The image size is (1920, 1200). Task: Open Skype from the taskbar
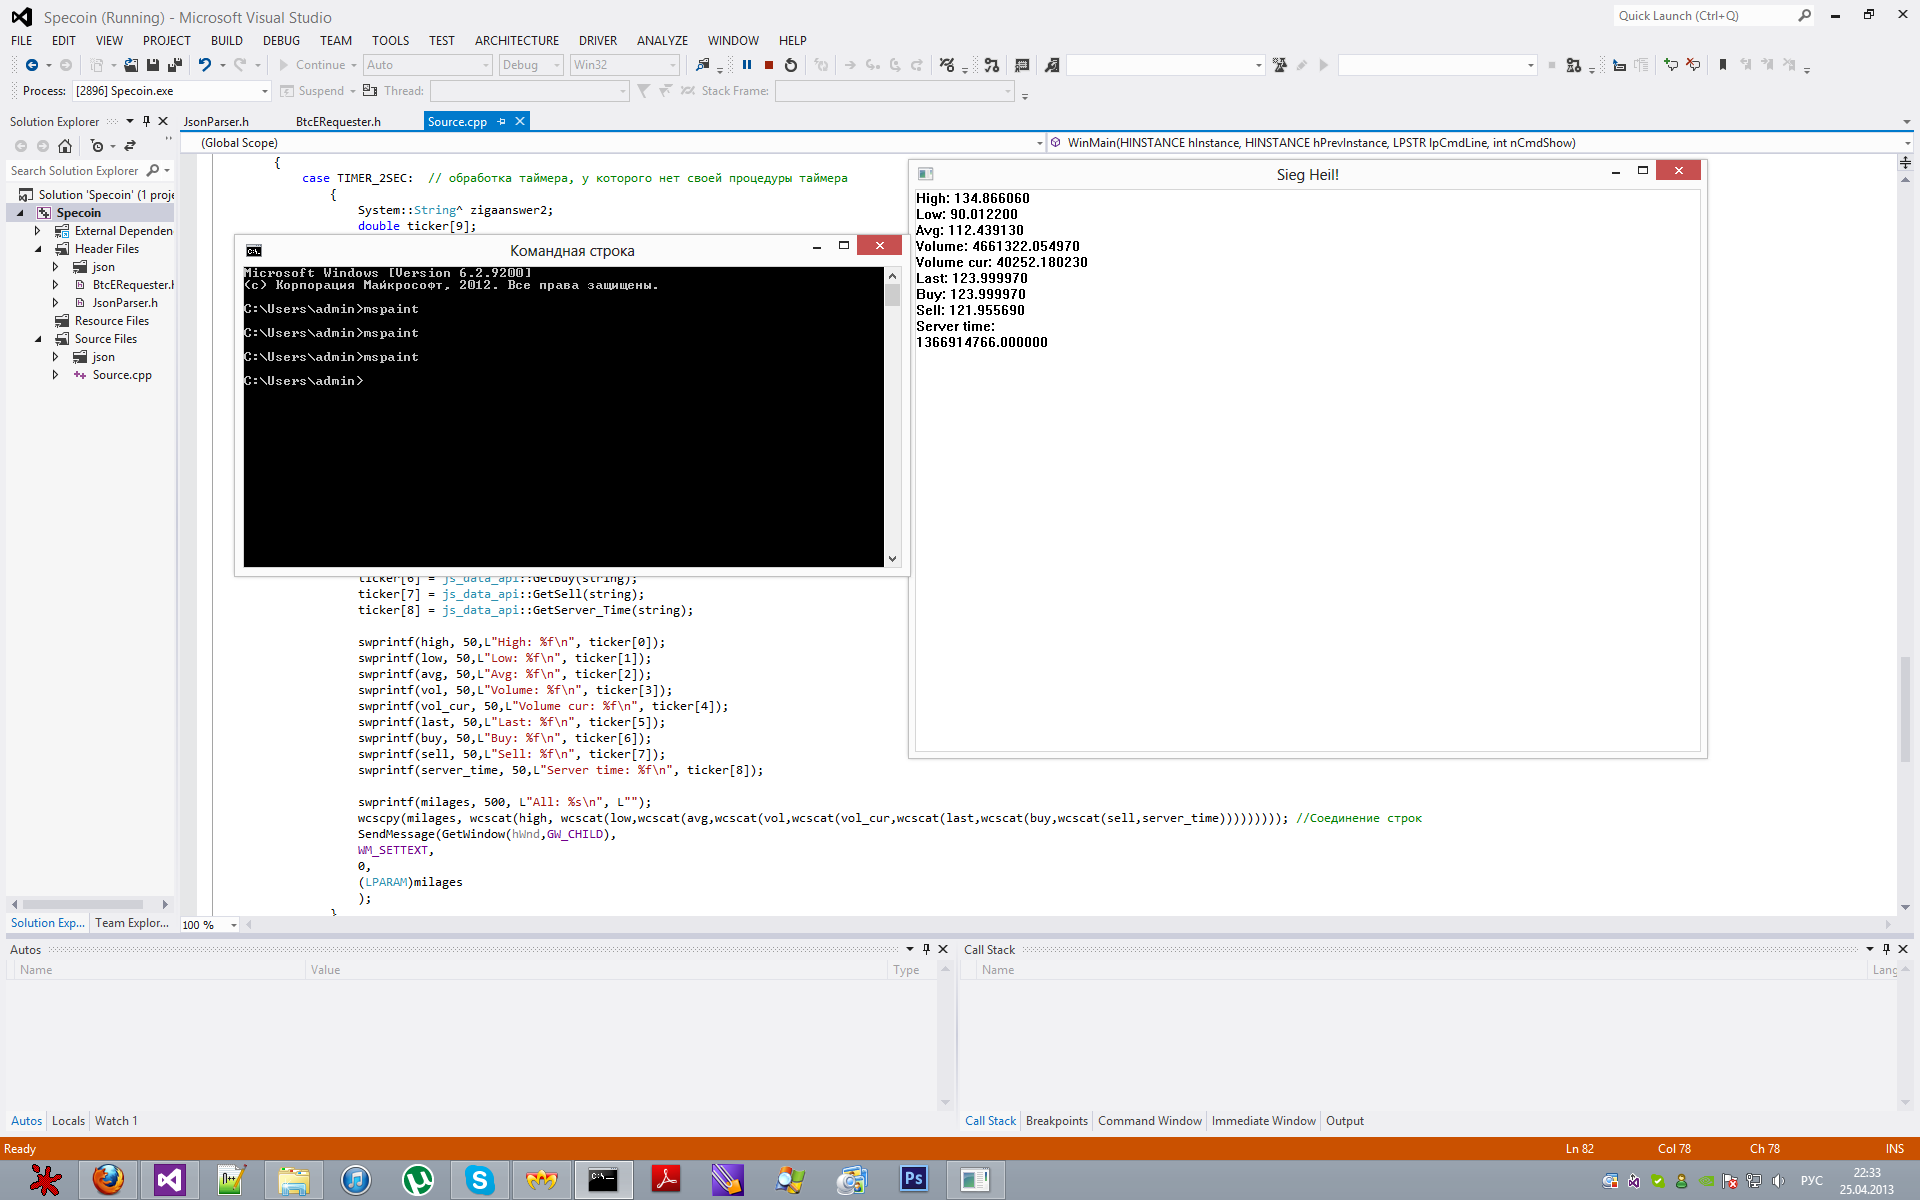tap(480, 1180)
